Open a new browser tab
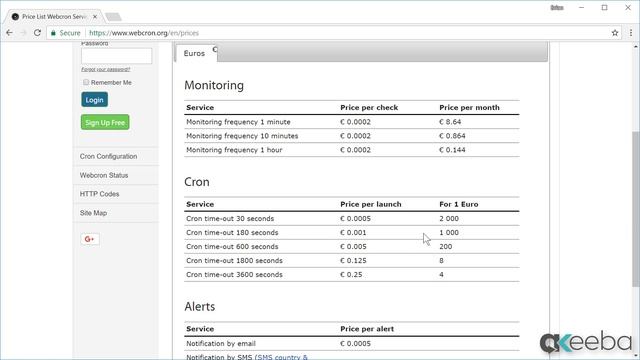 (113, 17)
